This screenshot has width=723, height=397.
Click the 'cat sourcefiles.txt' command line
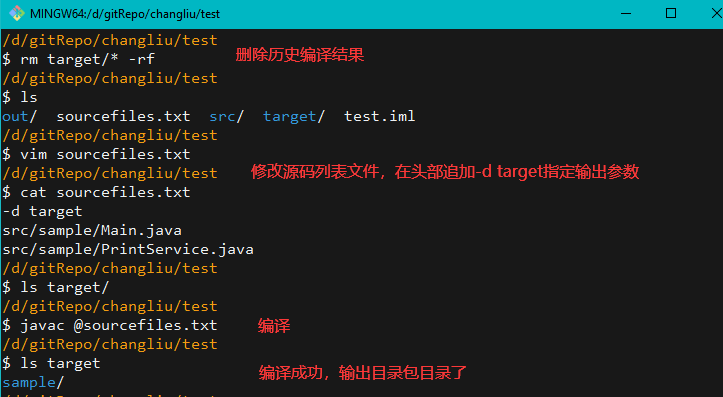tap(96, 192)
